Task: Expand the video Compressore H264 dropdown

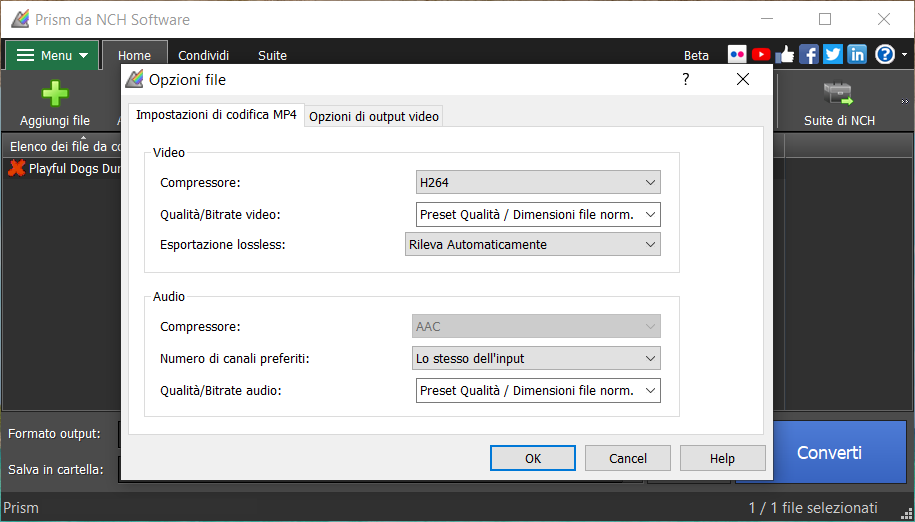Action: 538,182
